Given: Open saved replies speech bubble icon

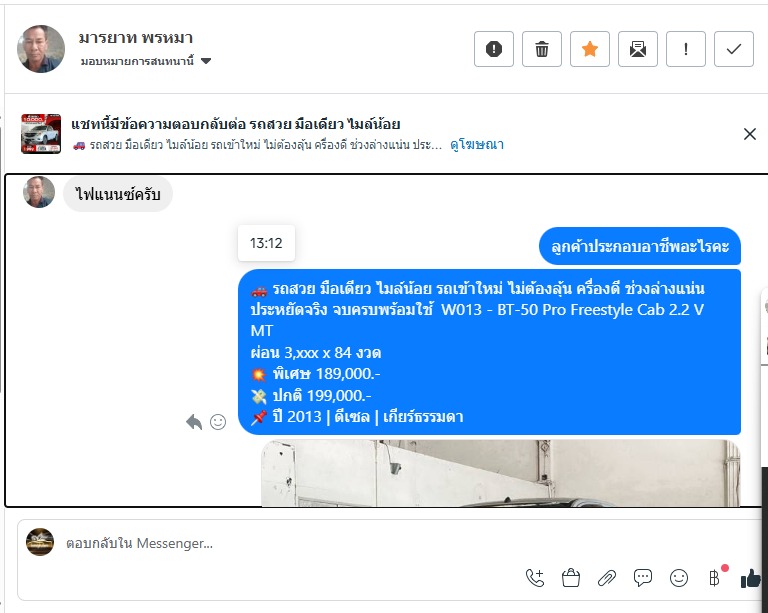Looking at the screenshot, I should pos(643,578).
